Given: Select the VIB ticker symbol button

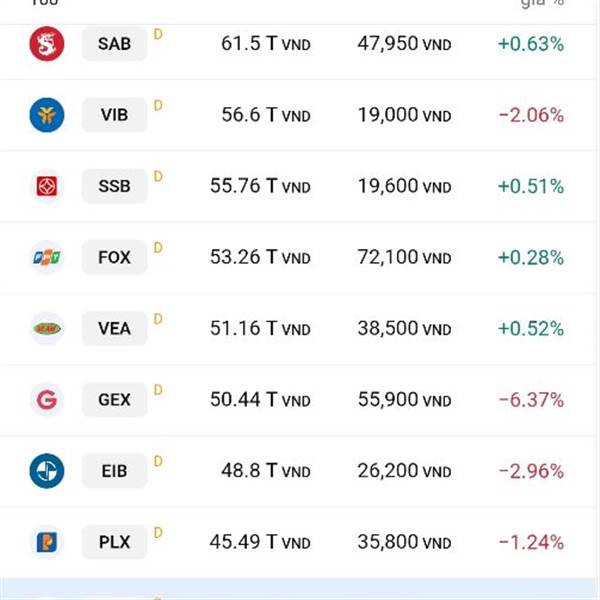Looking at the screenshot, I should click(x=114, y=115).
